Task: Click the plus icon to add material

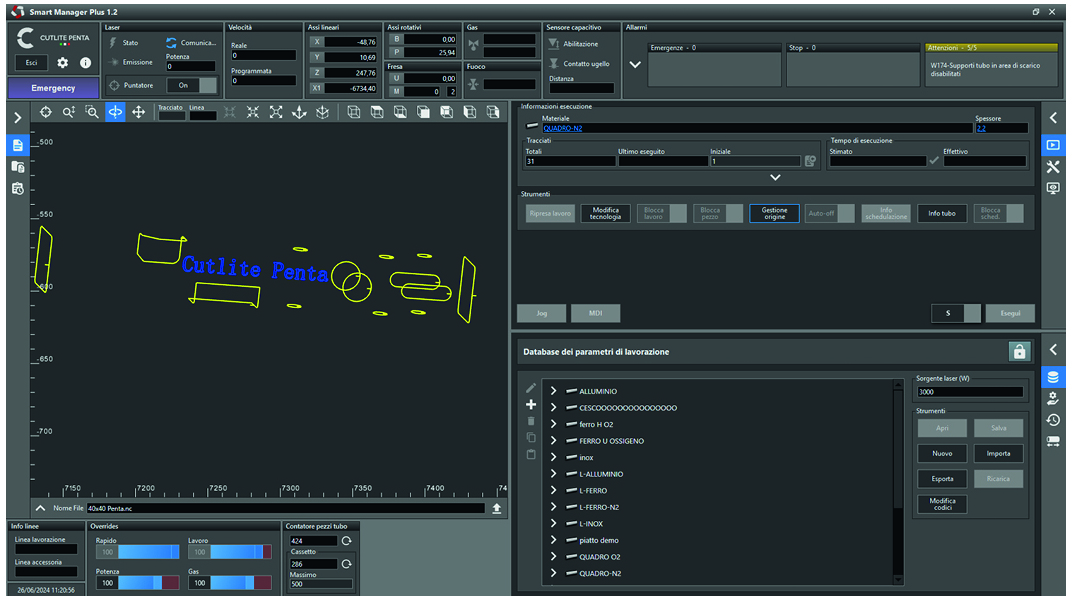Action: pos(531,405)
